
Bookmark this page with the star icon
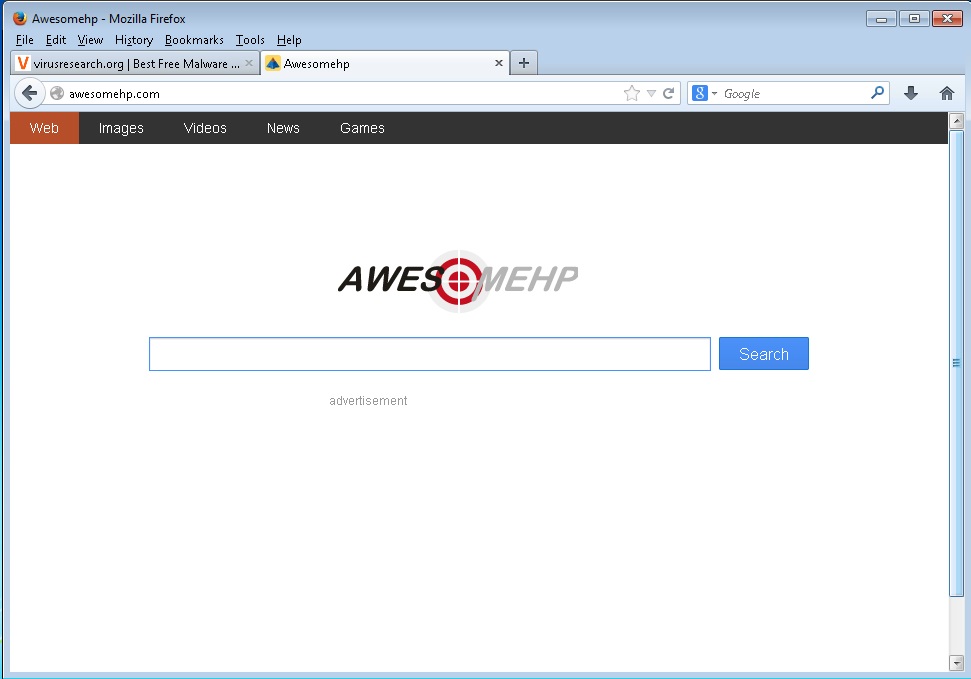click(632, 94)
